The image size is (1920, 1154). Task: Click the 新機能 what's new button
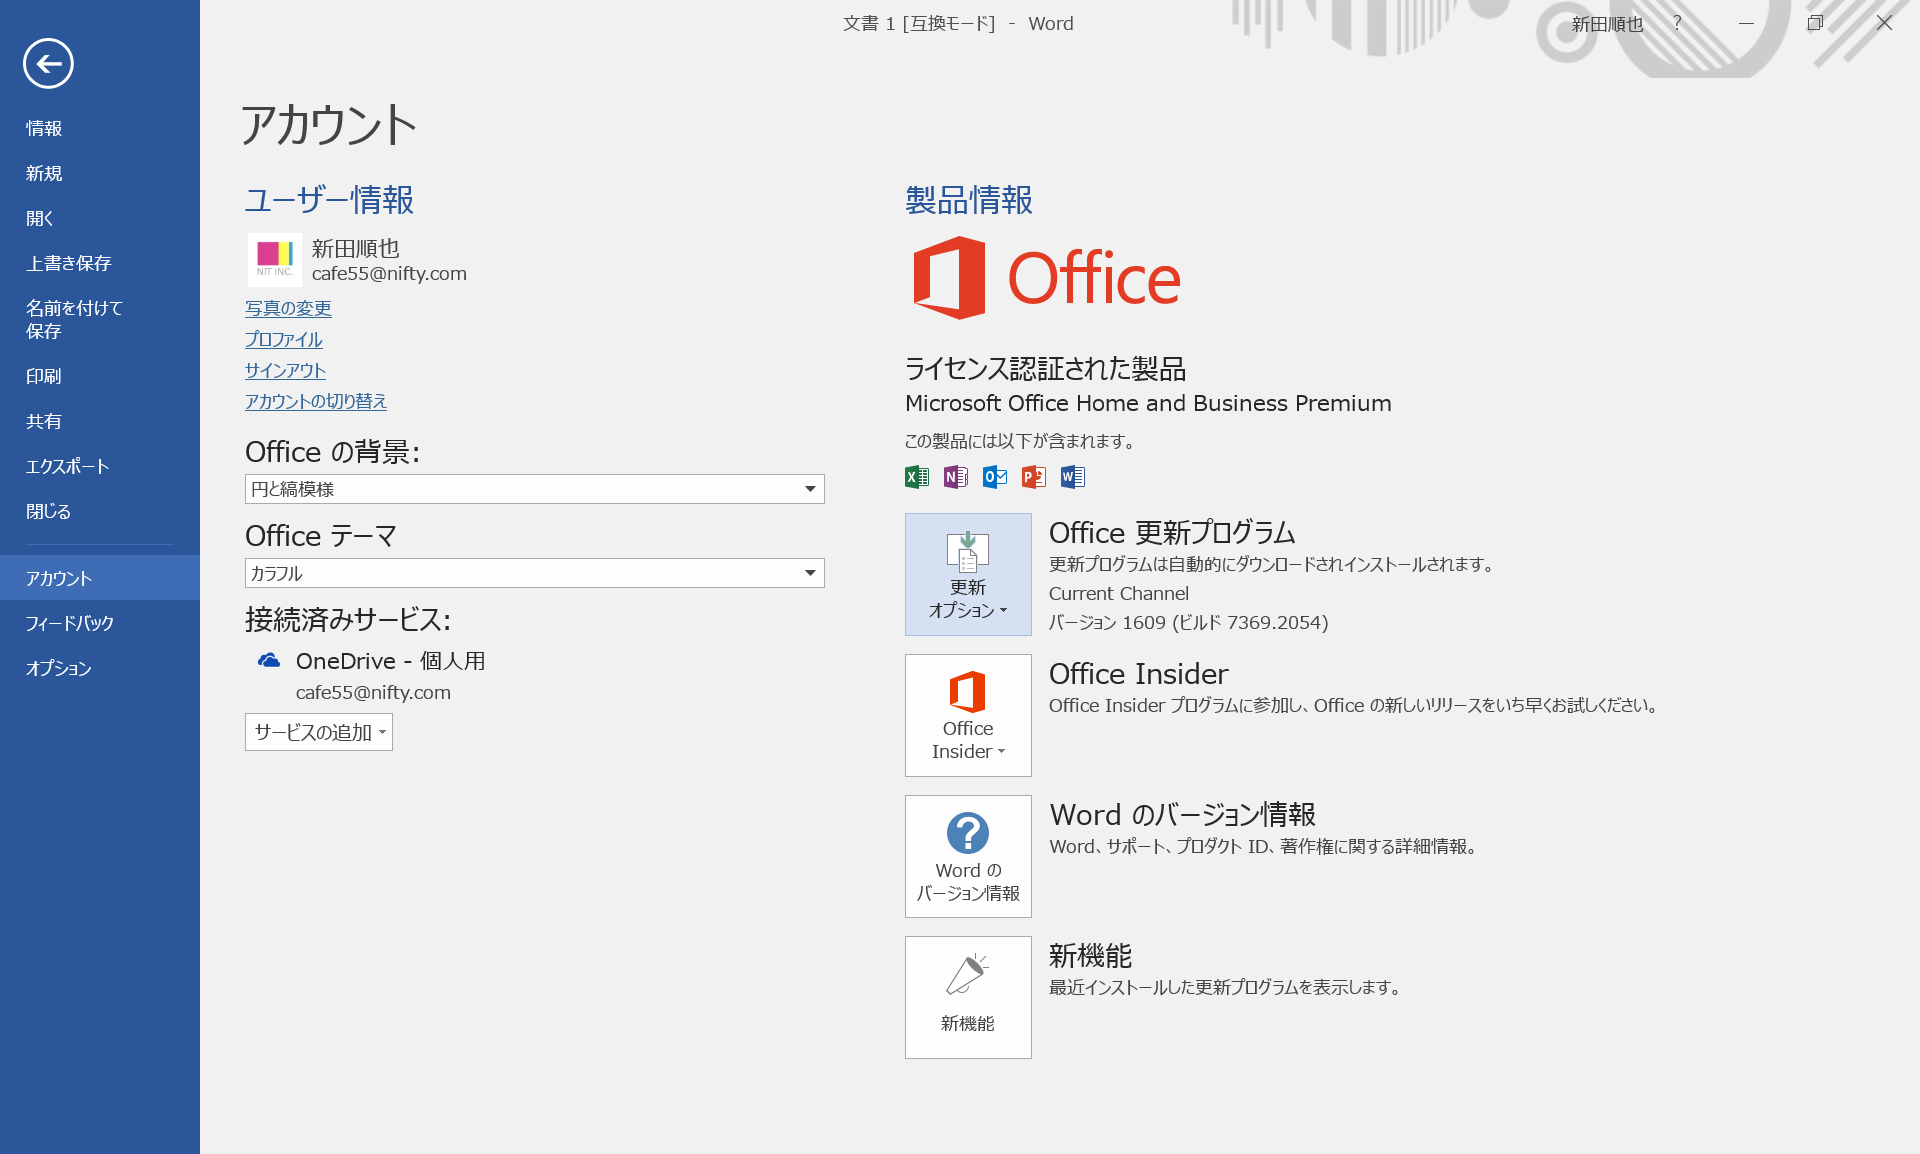point(967,998)
